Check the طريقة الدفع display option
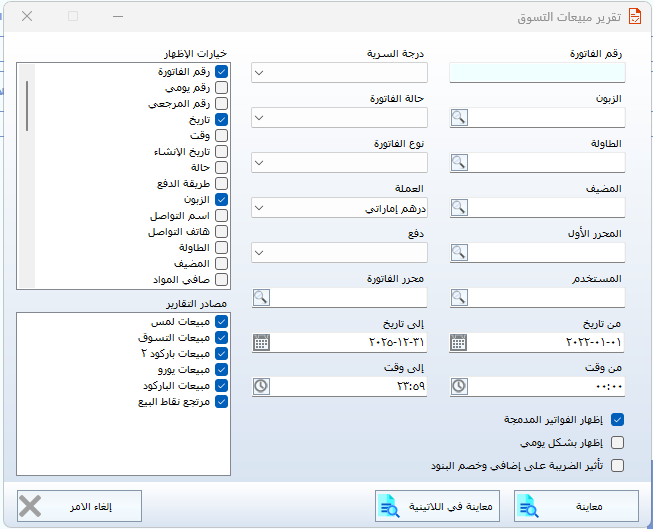Screen dimensions: 653x529 coord(222,184)
